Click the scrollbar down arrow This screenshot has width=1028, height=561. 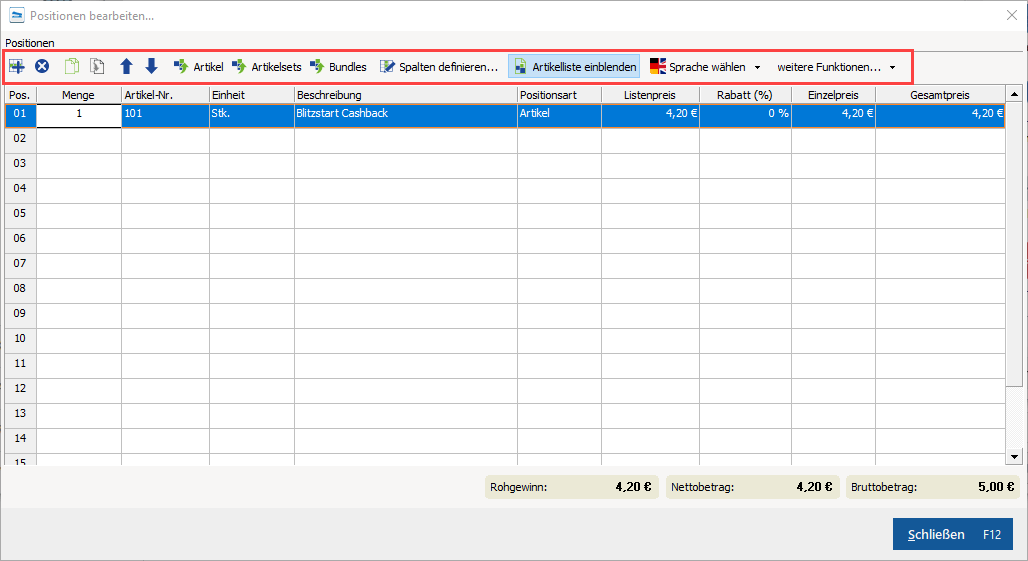1014,457
